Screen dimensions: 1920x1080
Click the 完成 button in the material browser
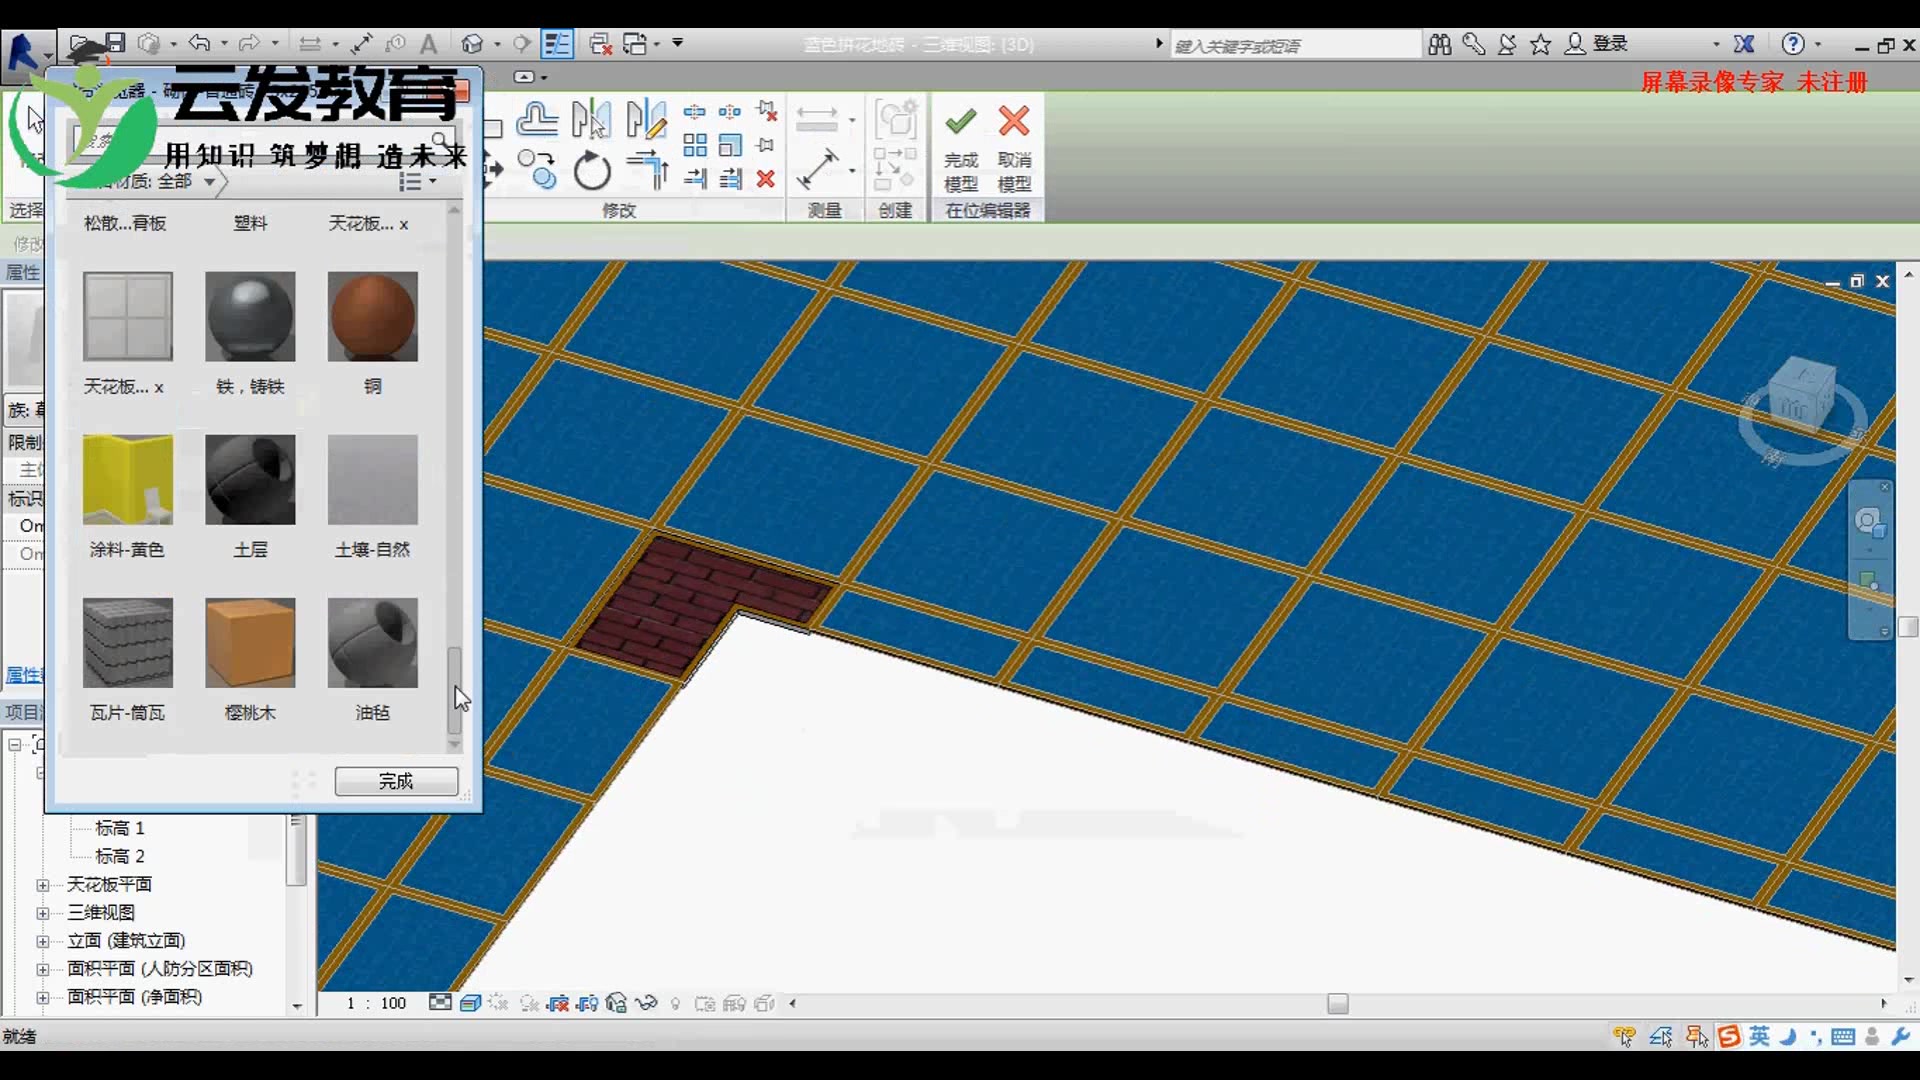(x=396, y=781)
